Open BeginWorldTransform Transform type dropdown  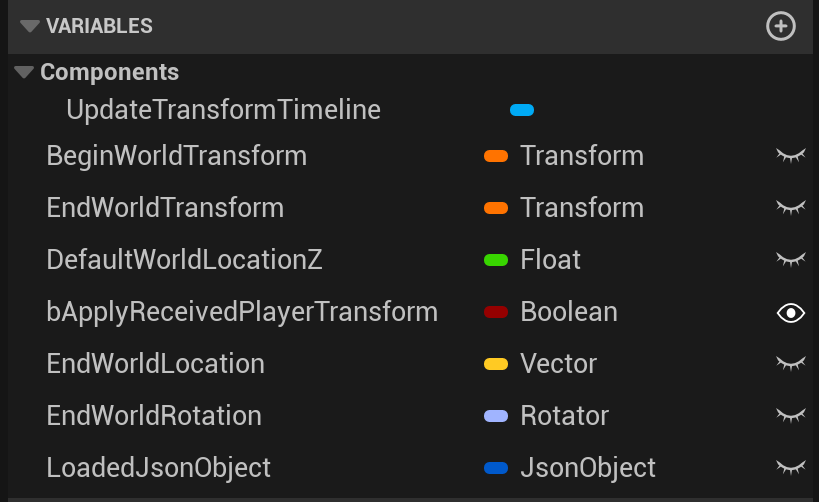pyautogui.click(x=581, y=156)
